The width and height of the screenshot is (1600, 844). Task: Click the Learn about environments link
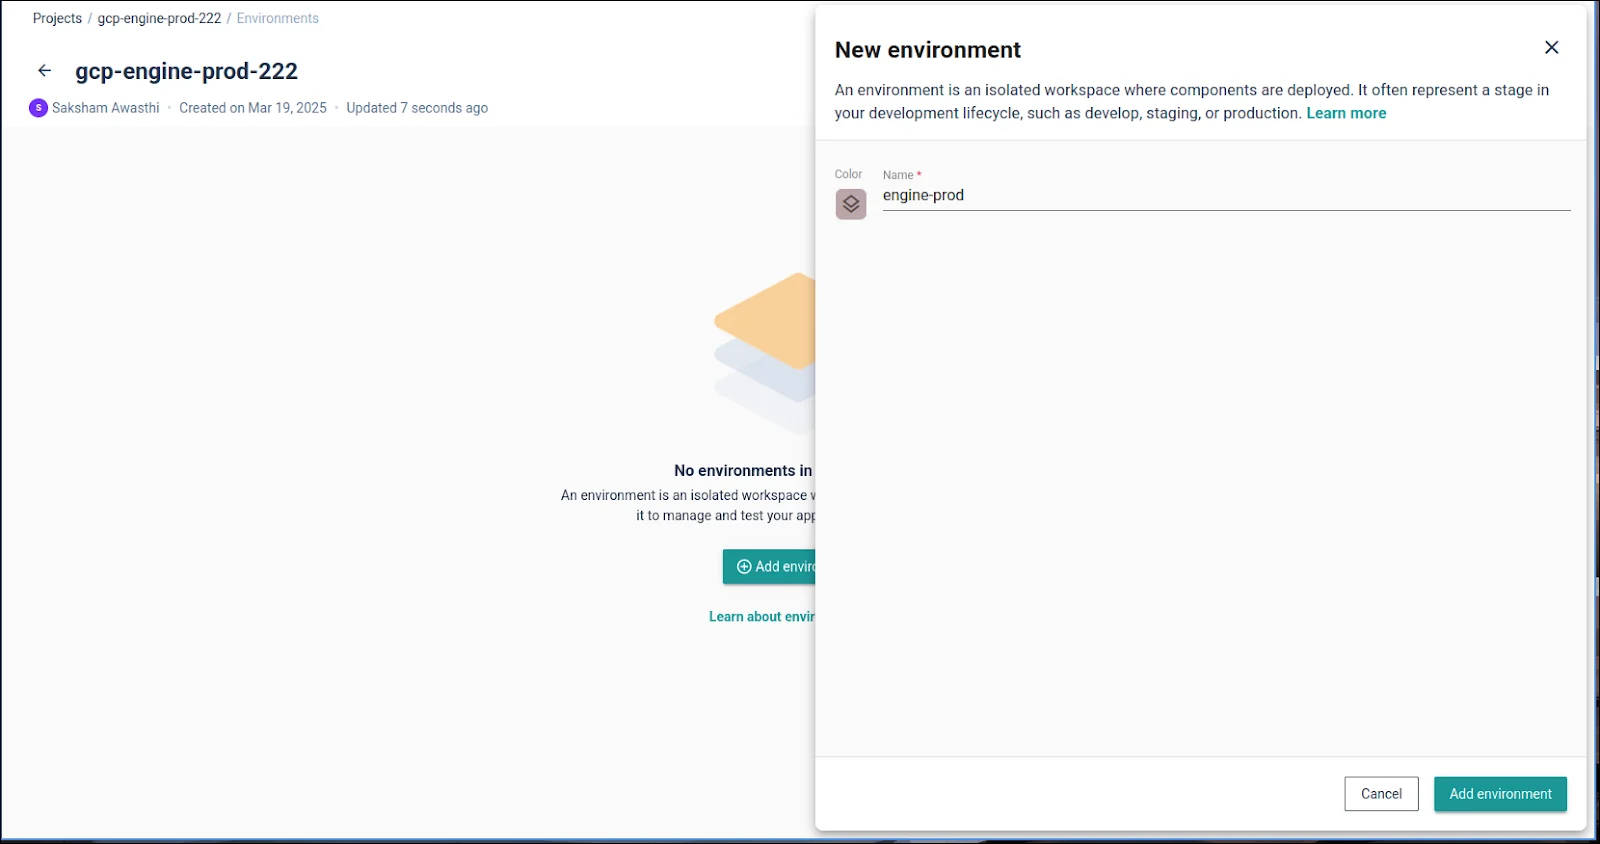tap(761, 617)
